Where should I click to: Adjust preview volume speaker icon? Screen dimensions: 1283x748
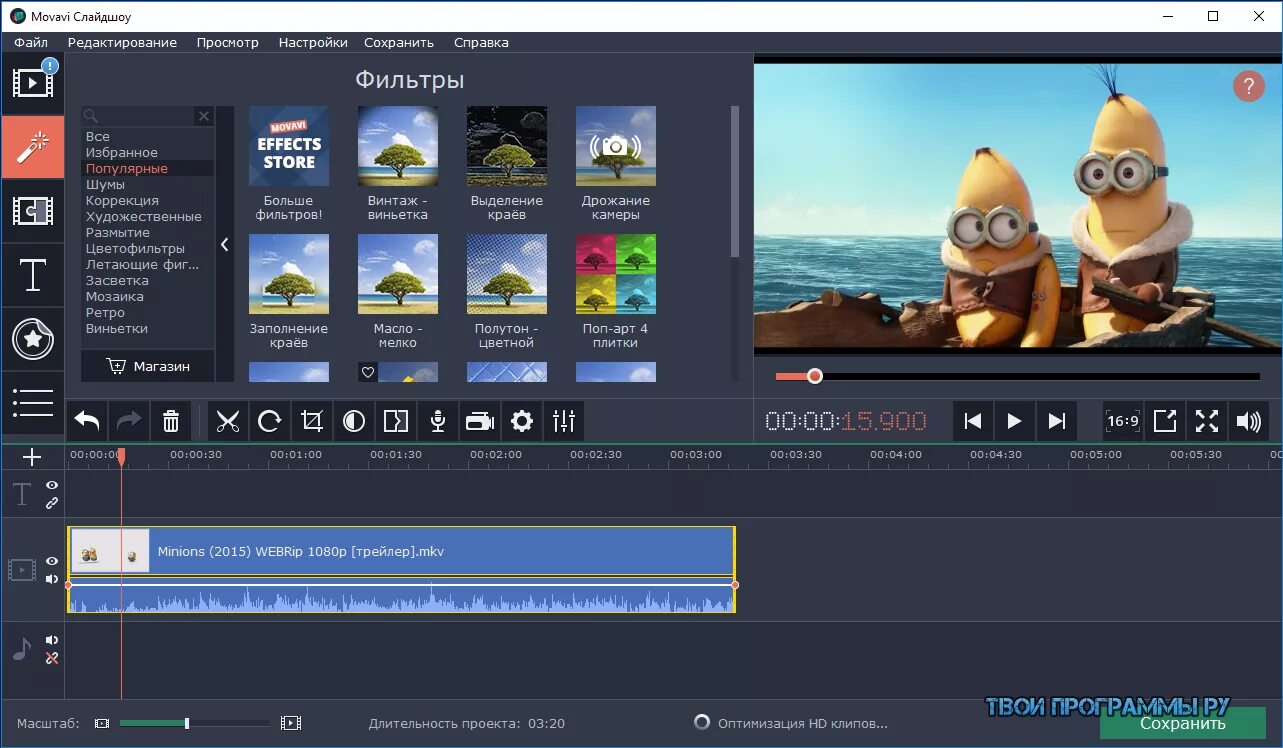tap(1249, 421)
